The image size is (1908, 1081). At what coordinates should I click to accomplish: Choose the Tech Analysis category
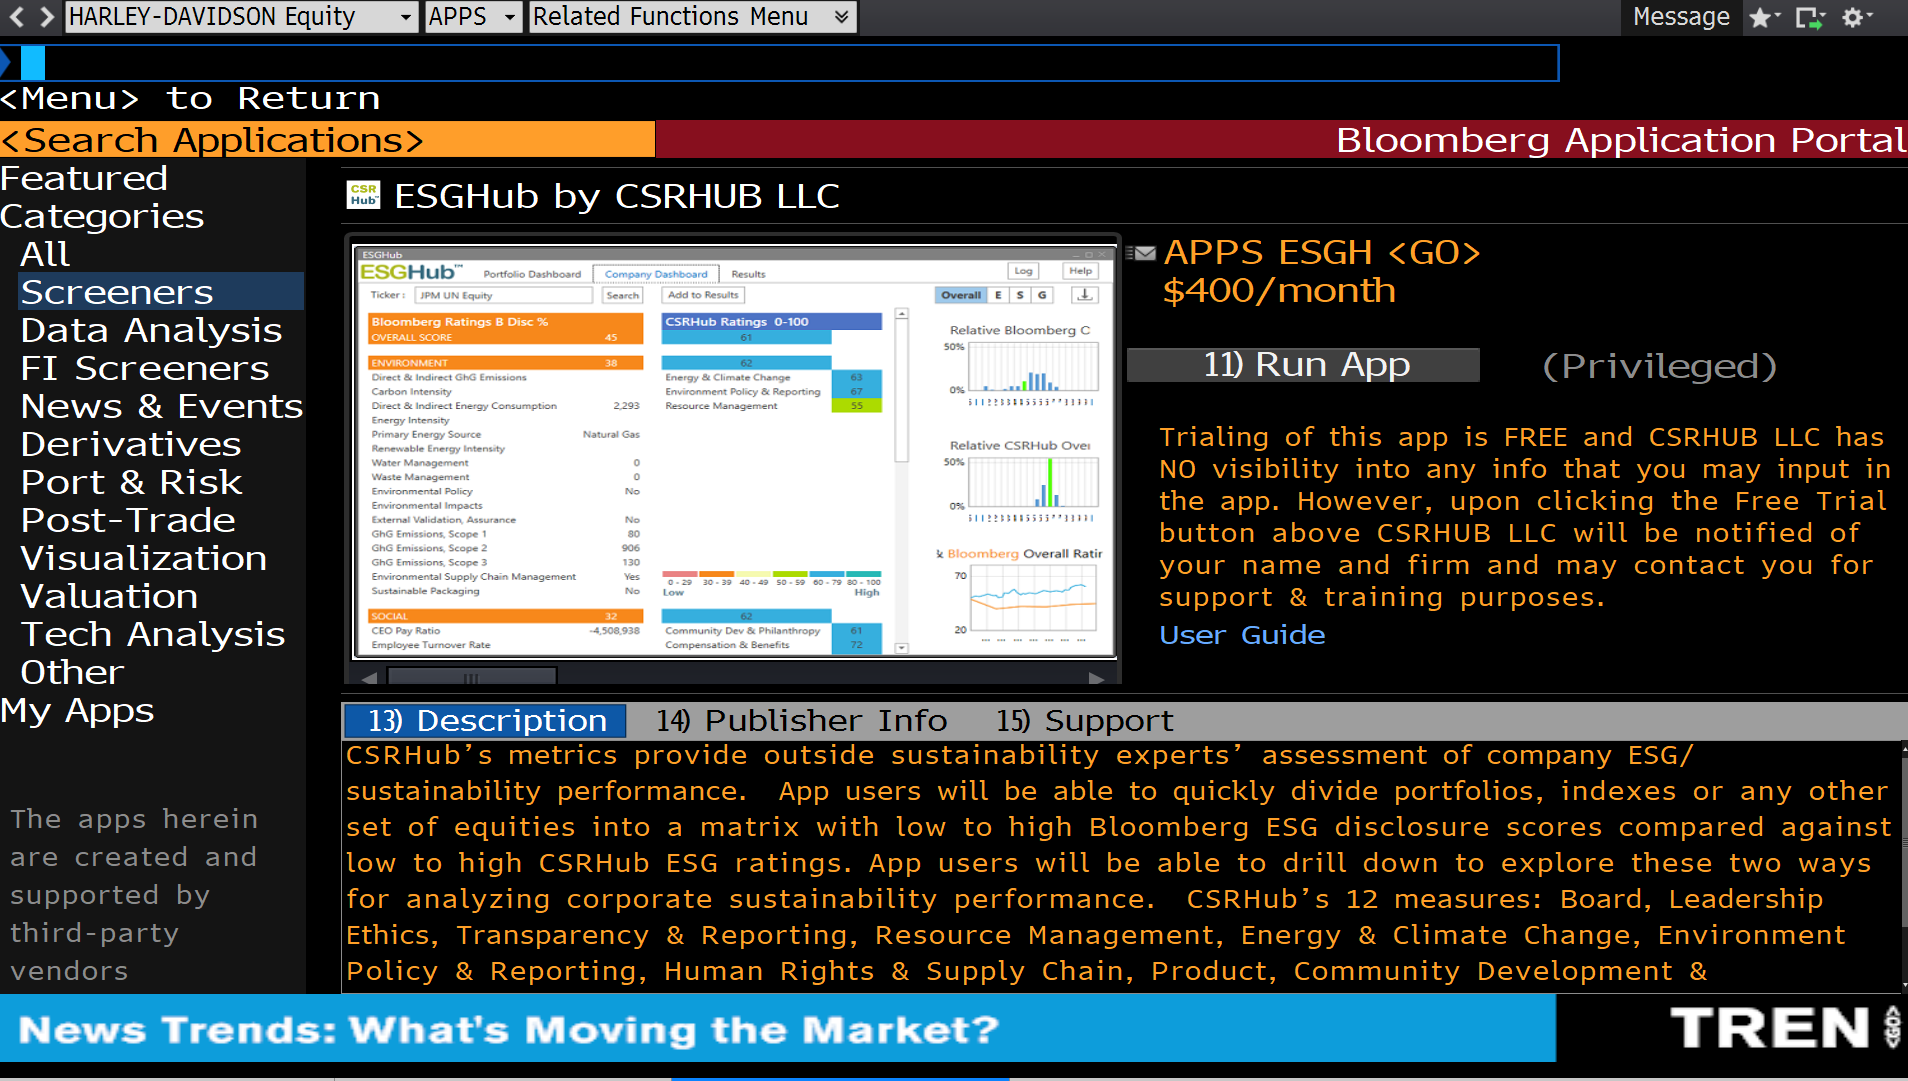click(153, 634)
